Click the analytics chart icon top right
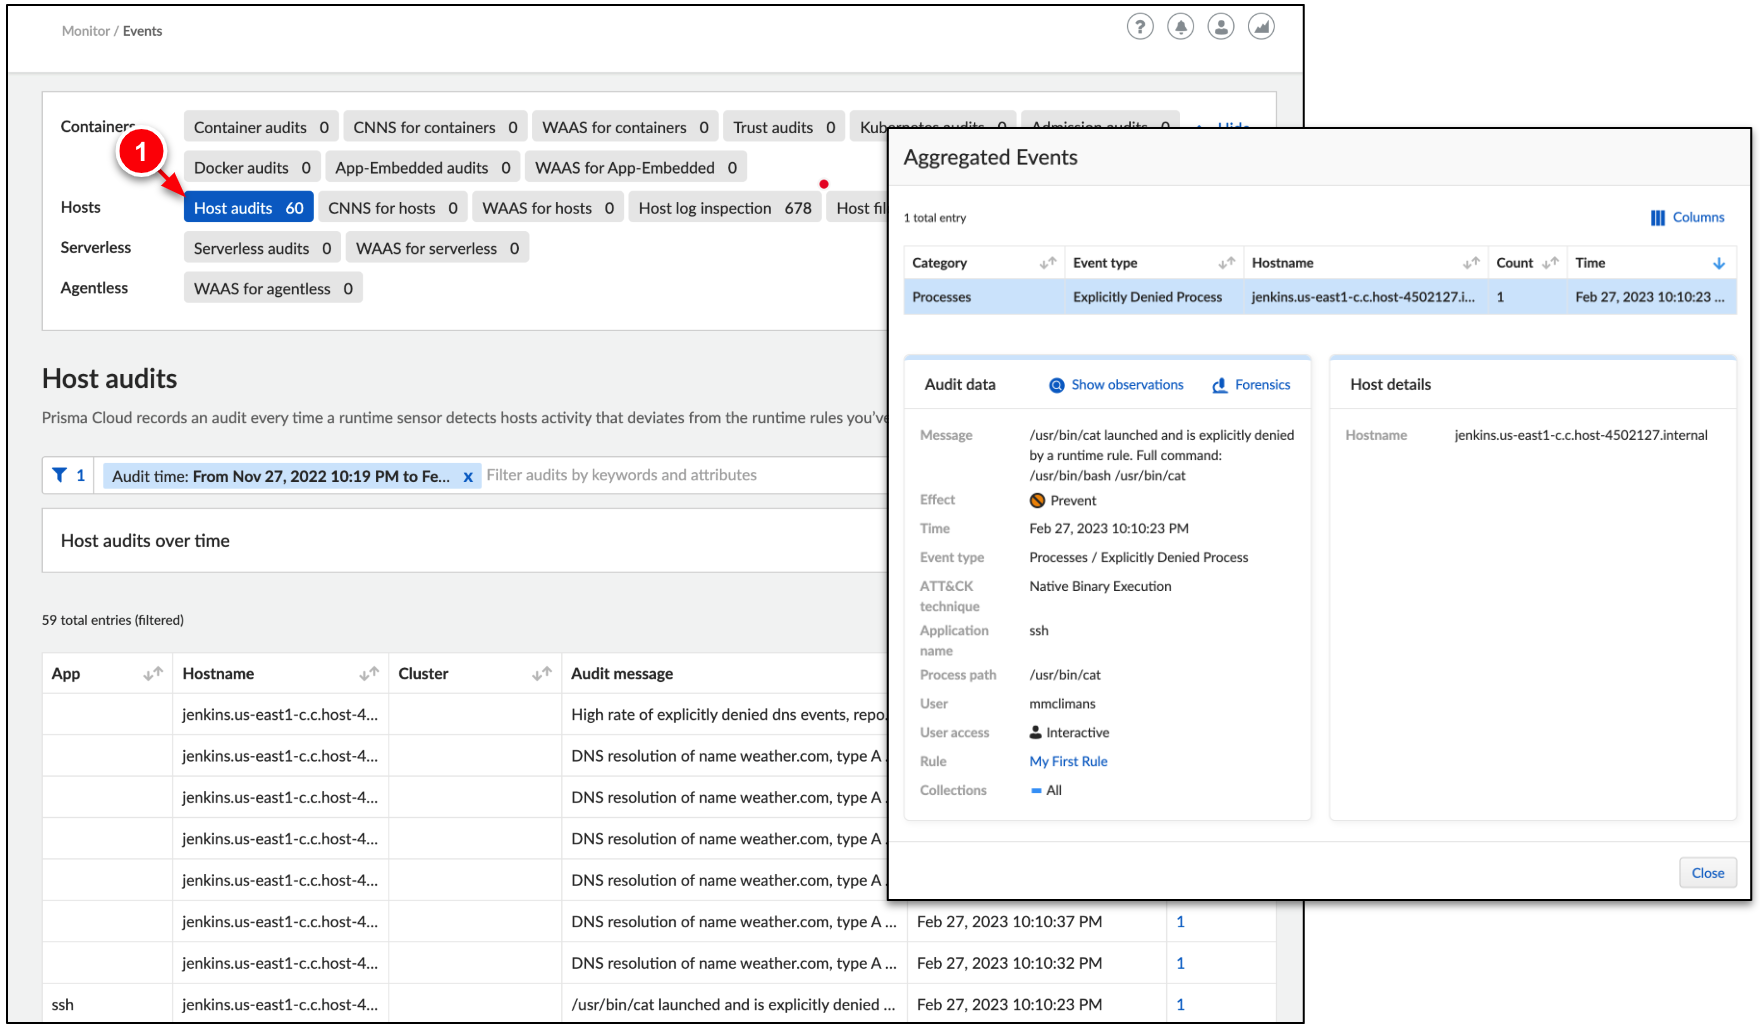 [x=1261, y=26]
